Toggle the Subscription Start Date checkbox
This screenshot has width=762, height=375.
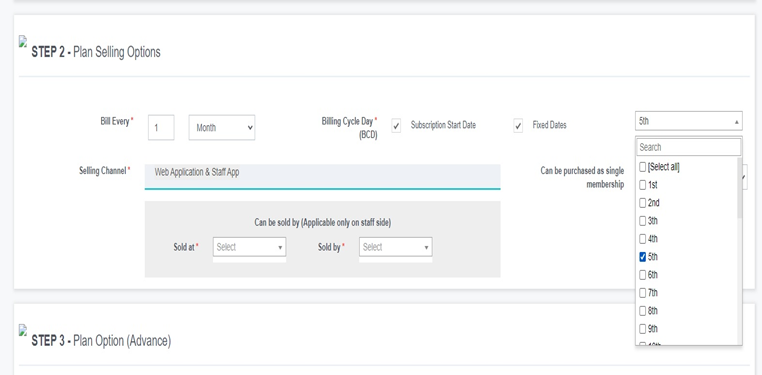coord(397,126)
